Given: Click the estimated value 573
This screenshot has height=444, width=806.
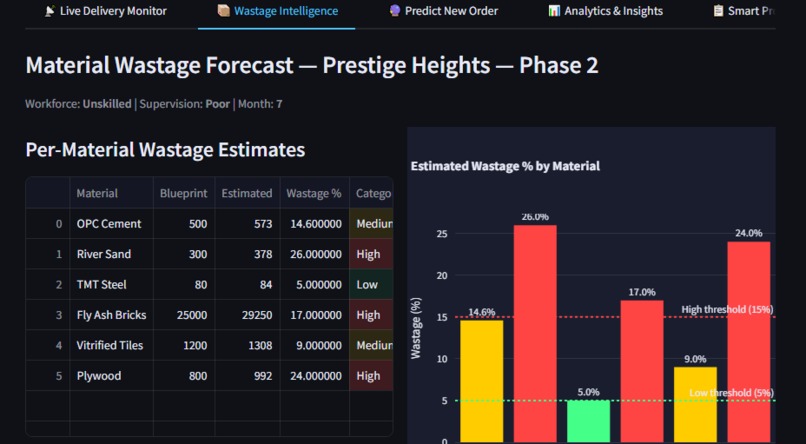Looking at the screenshot, I should click(x=247, y=224).
